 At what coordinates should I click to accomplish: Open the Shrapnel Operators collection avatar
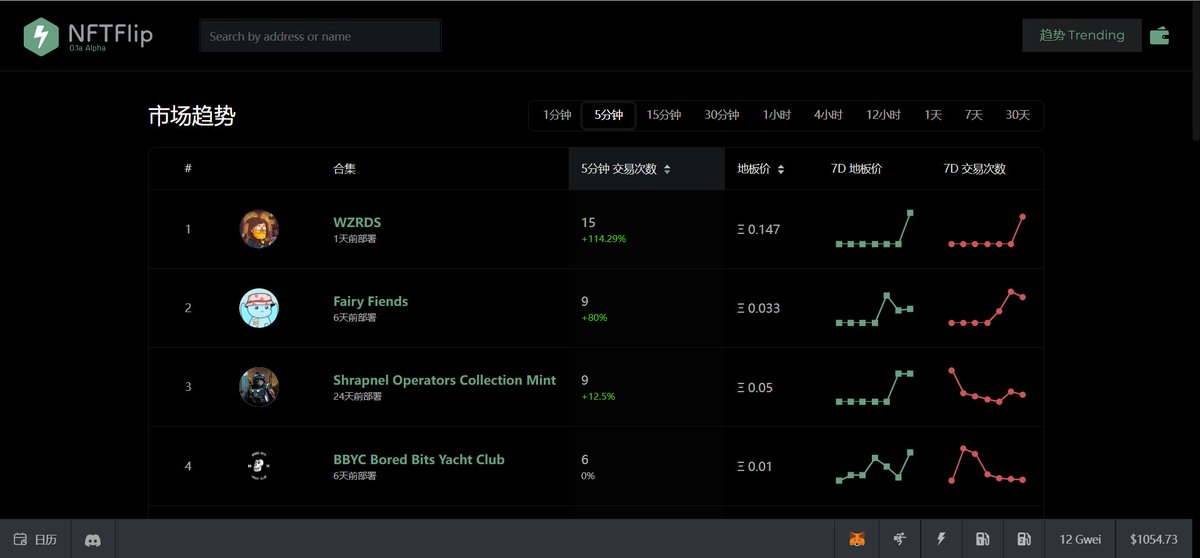coord(259,387)
